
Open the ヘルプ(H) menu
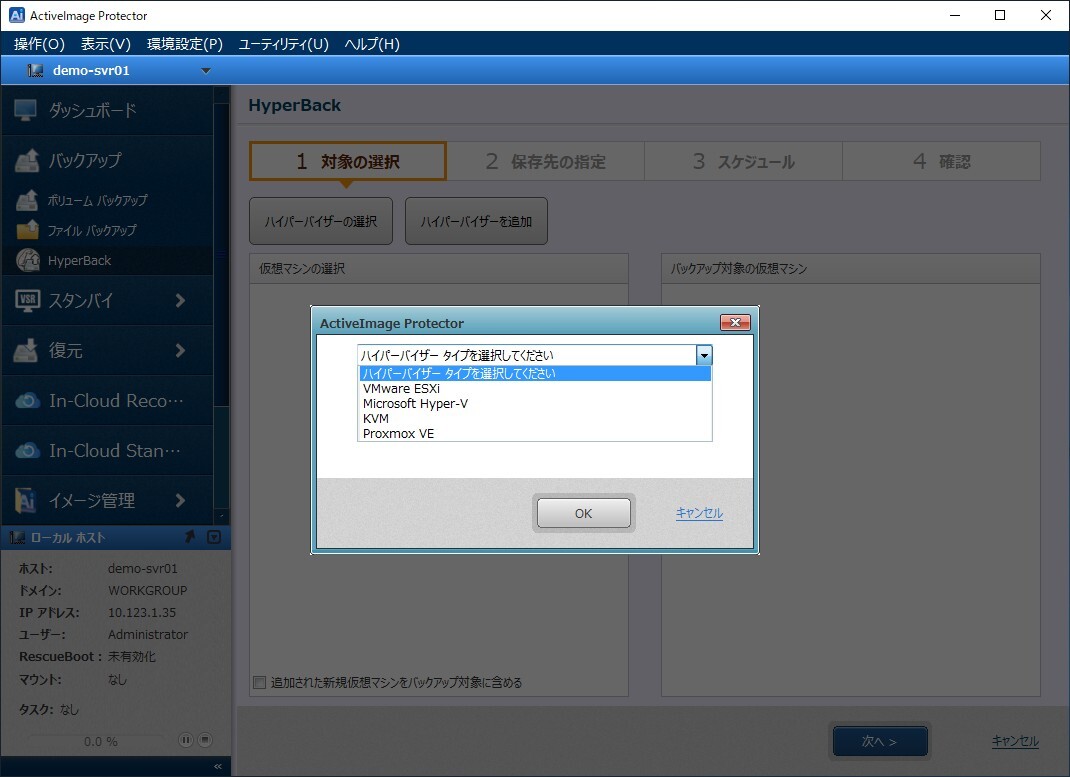pyautogui.click(x=372, y=44)
